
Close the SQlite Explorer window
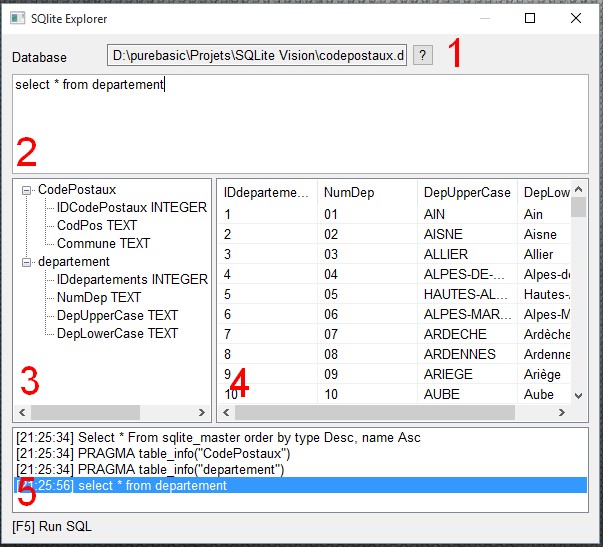coord(576,18)
